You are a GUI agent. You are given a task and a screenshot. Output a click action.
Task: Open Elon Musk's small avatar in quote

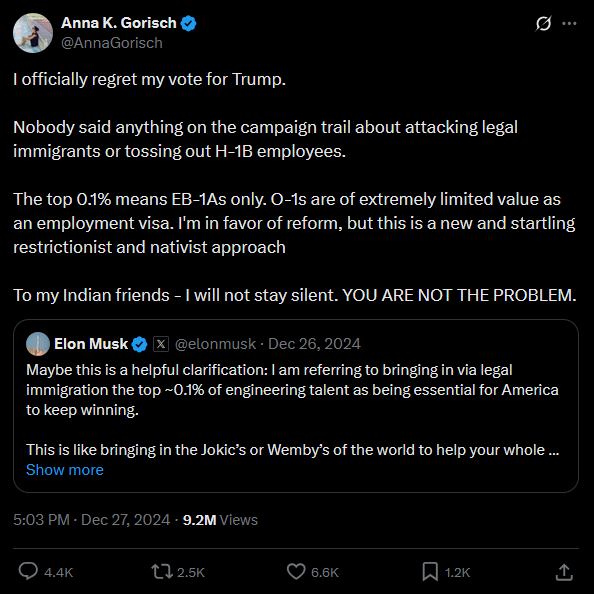(38, 344)
